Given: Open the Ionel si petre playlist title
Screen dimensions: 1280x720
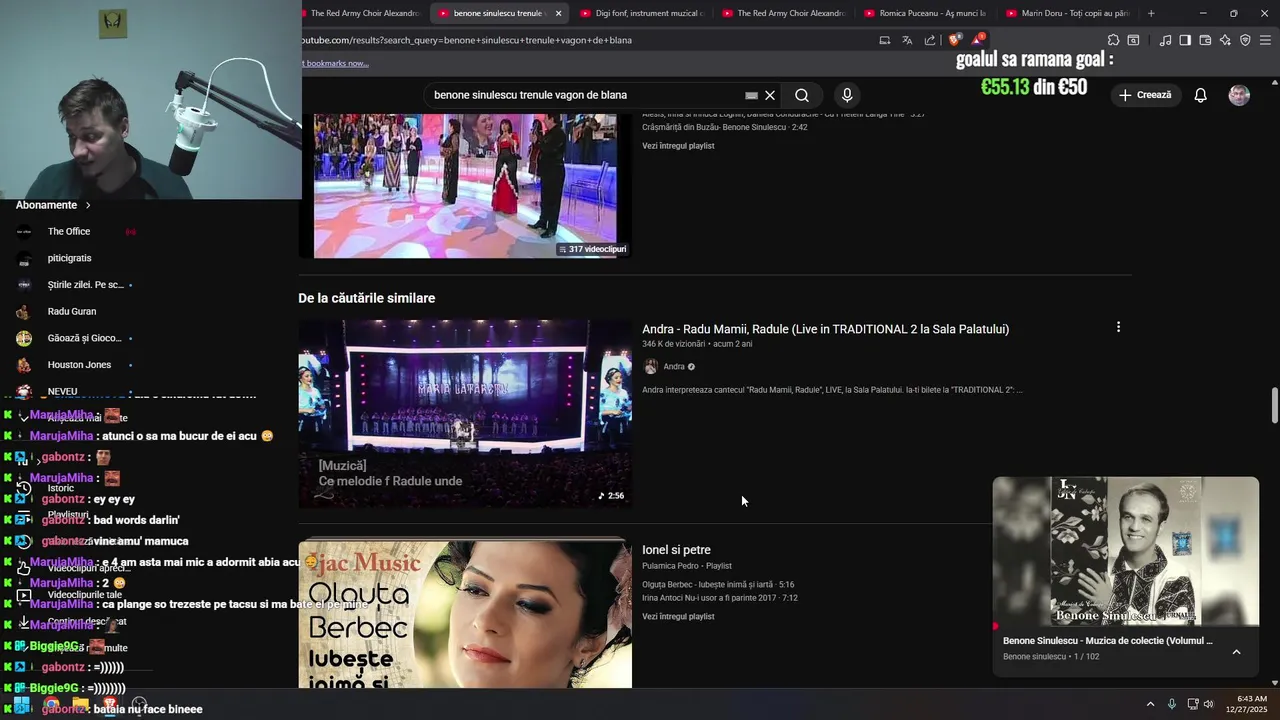Looking at the screenshot, I should click(x=676, y=550).
